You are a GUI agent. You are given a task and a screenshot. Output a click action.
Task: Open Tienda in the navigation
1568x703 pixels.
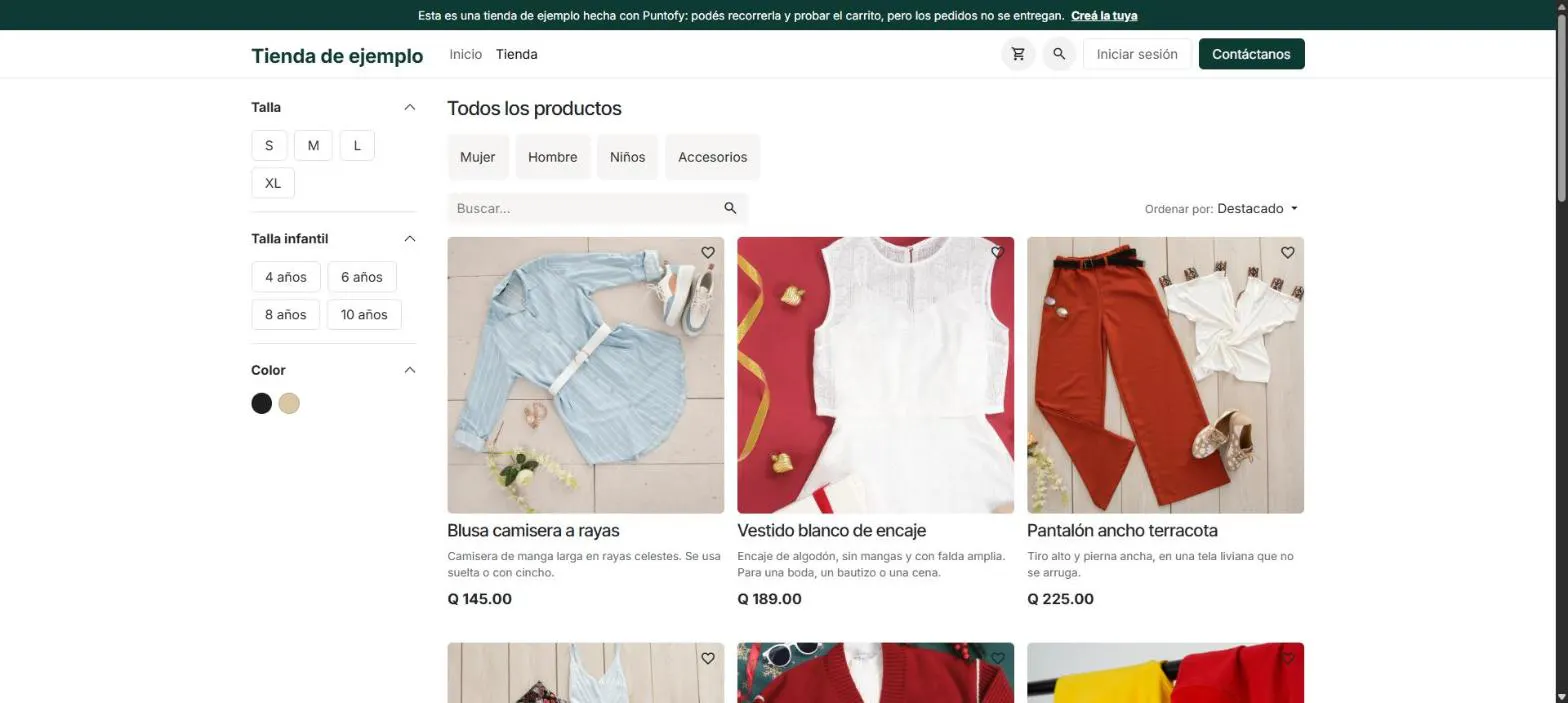517,54
